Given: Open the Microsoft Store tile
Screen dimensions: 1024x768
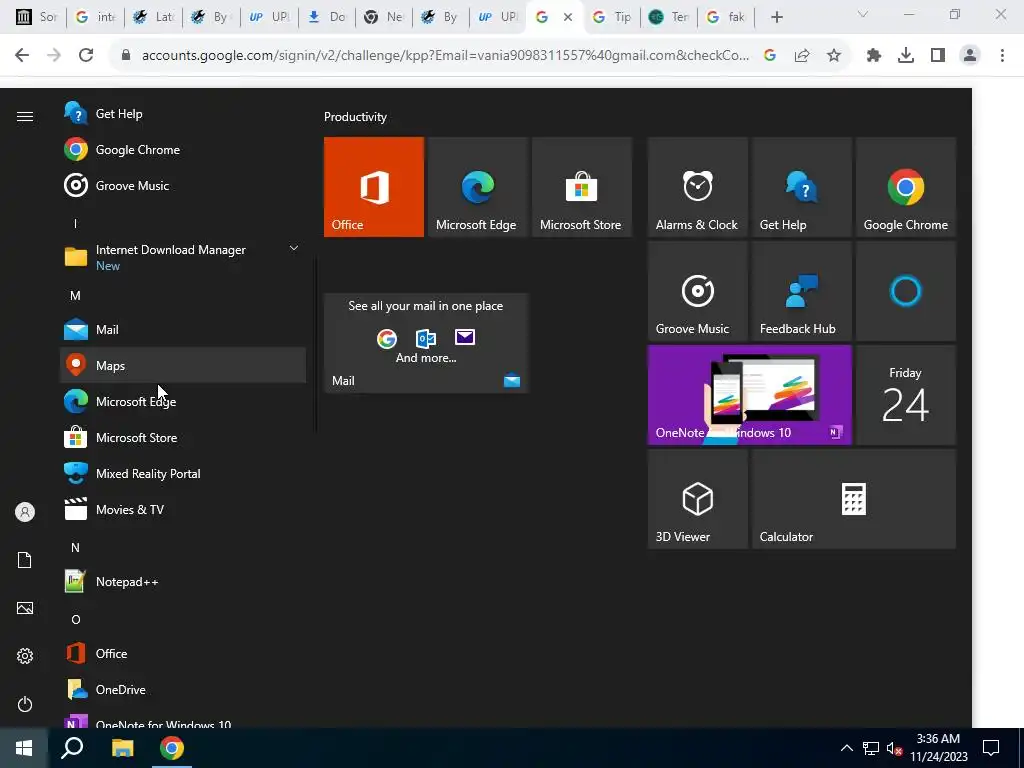Looking at the screenshot, I should [x=581, y=187].
